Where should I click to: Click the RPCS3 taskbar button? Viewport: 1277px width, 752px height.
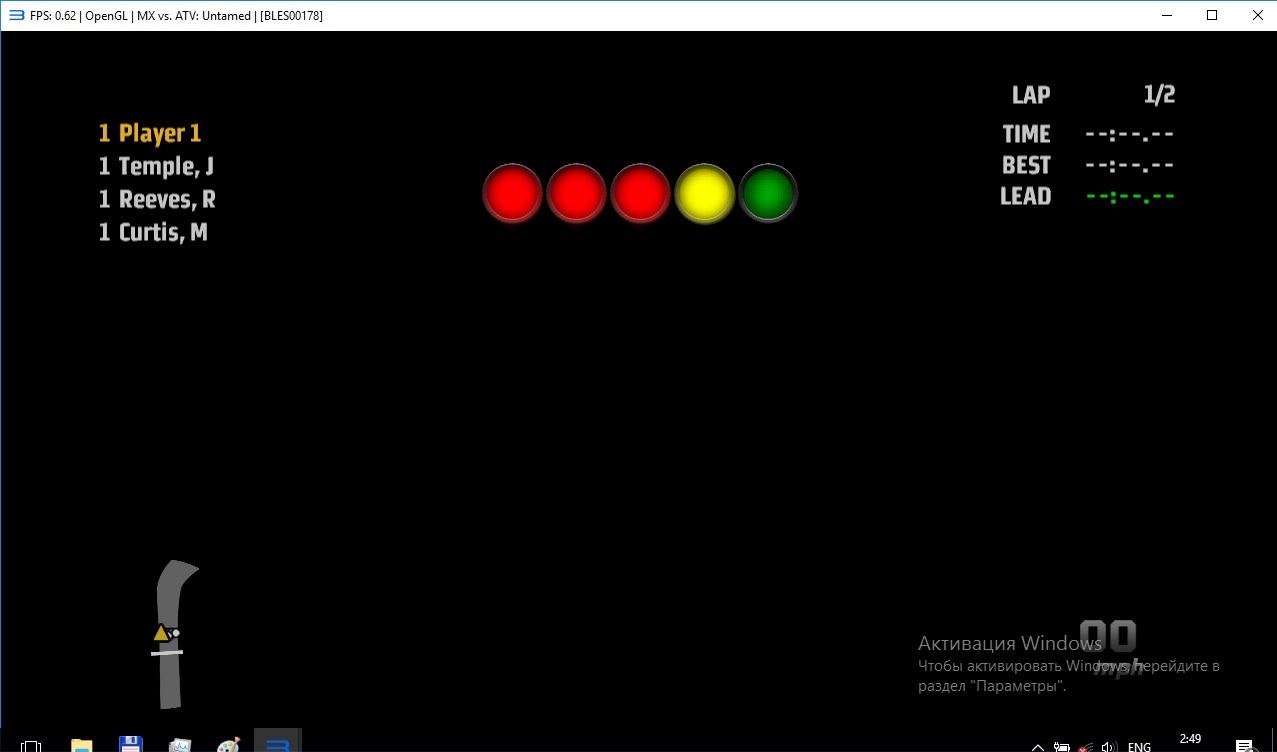277,742
